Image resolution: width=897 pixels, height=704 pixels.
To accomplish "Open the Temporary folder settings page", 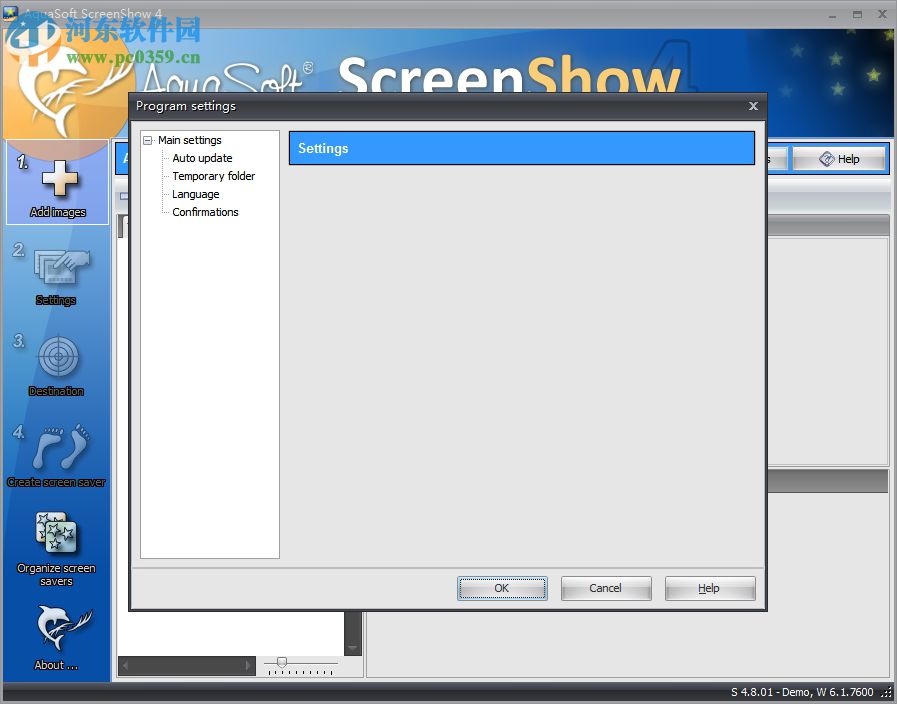I will [214, 176].
